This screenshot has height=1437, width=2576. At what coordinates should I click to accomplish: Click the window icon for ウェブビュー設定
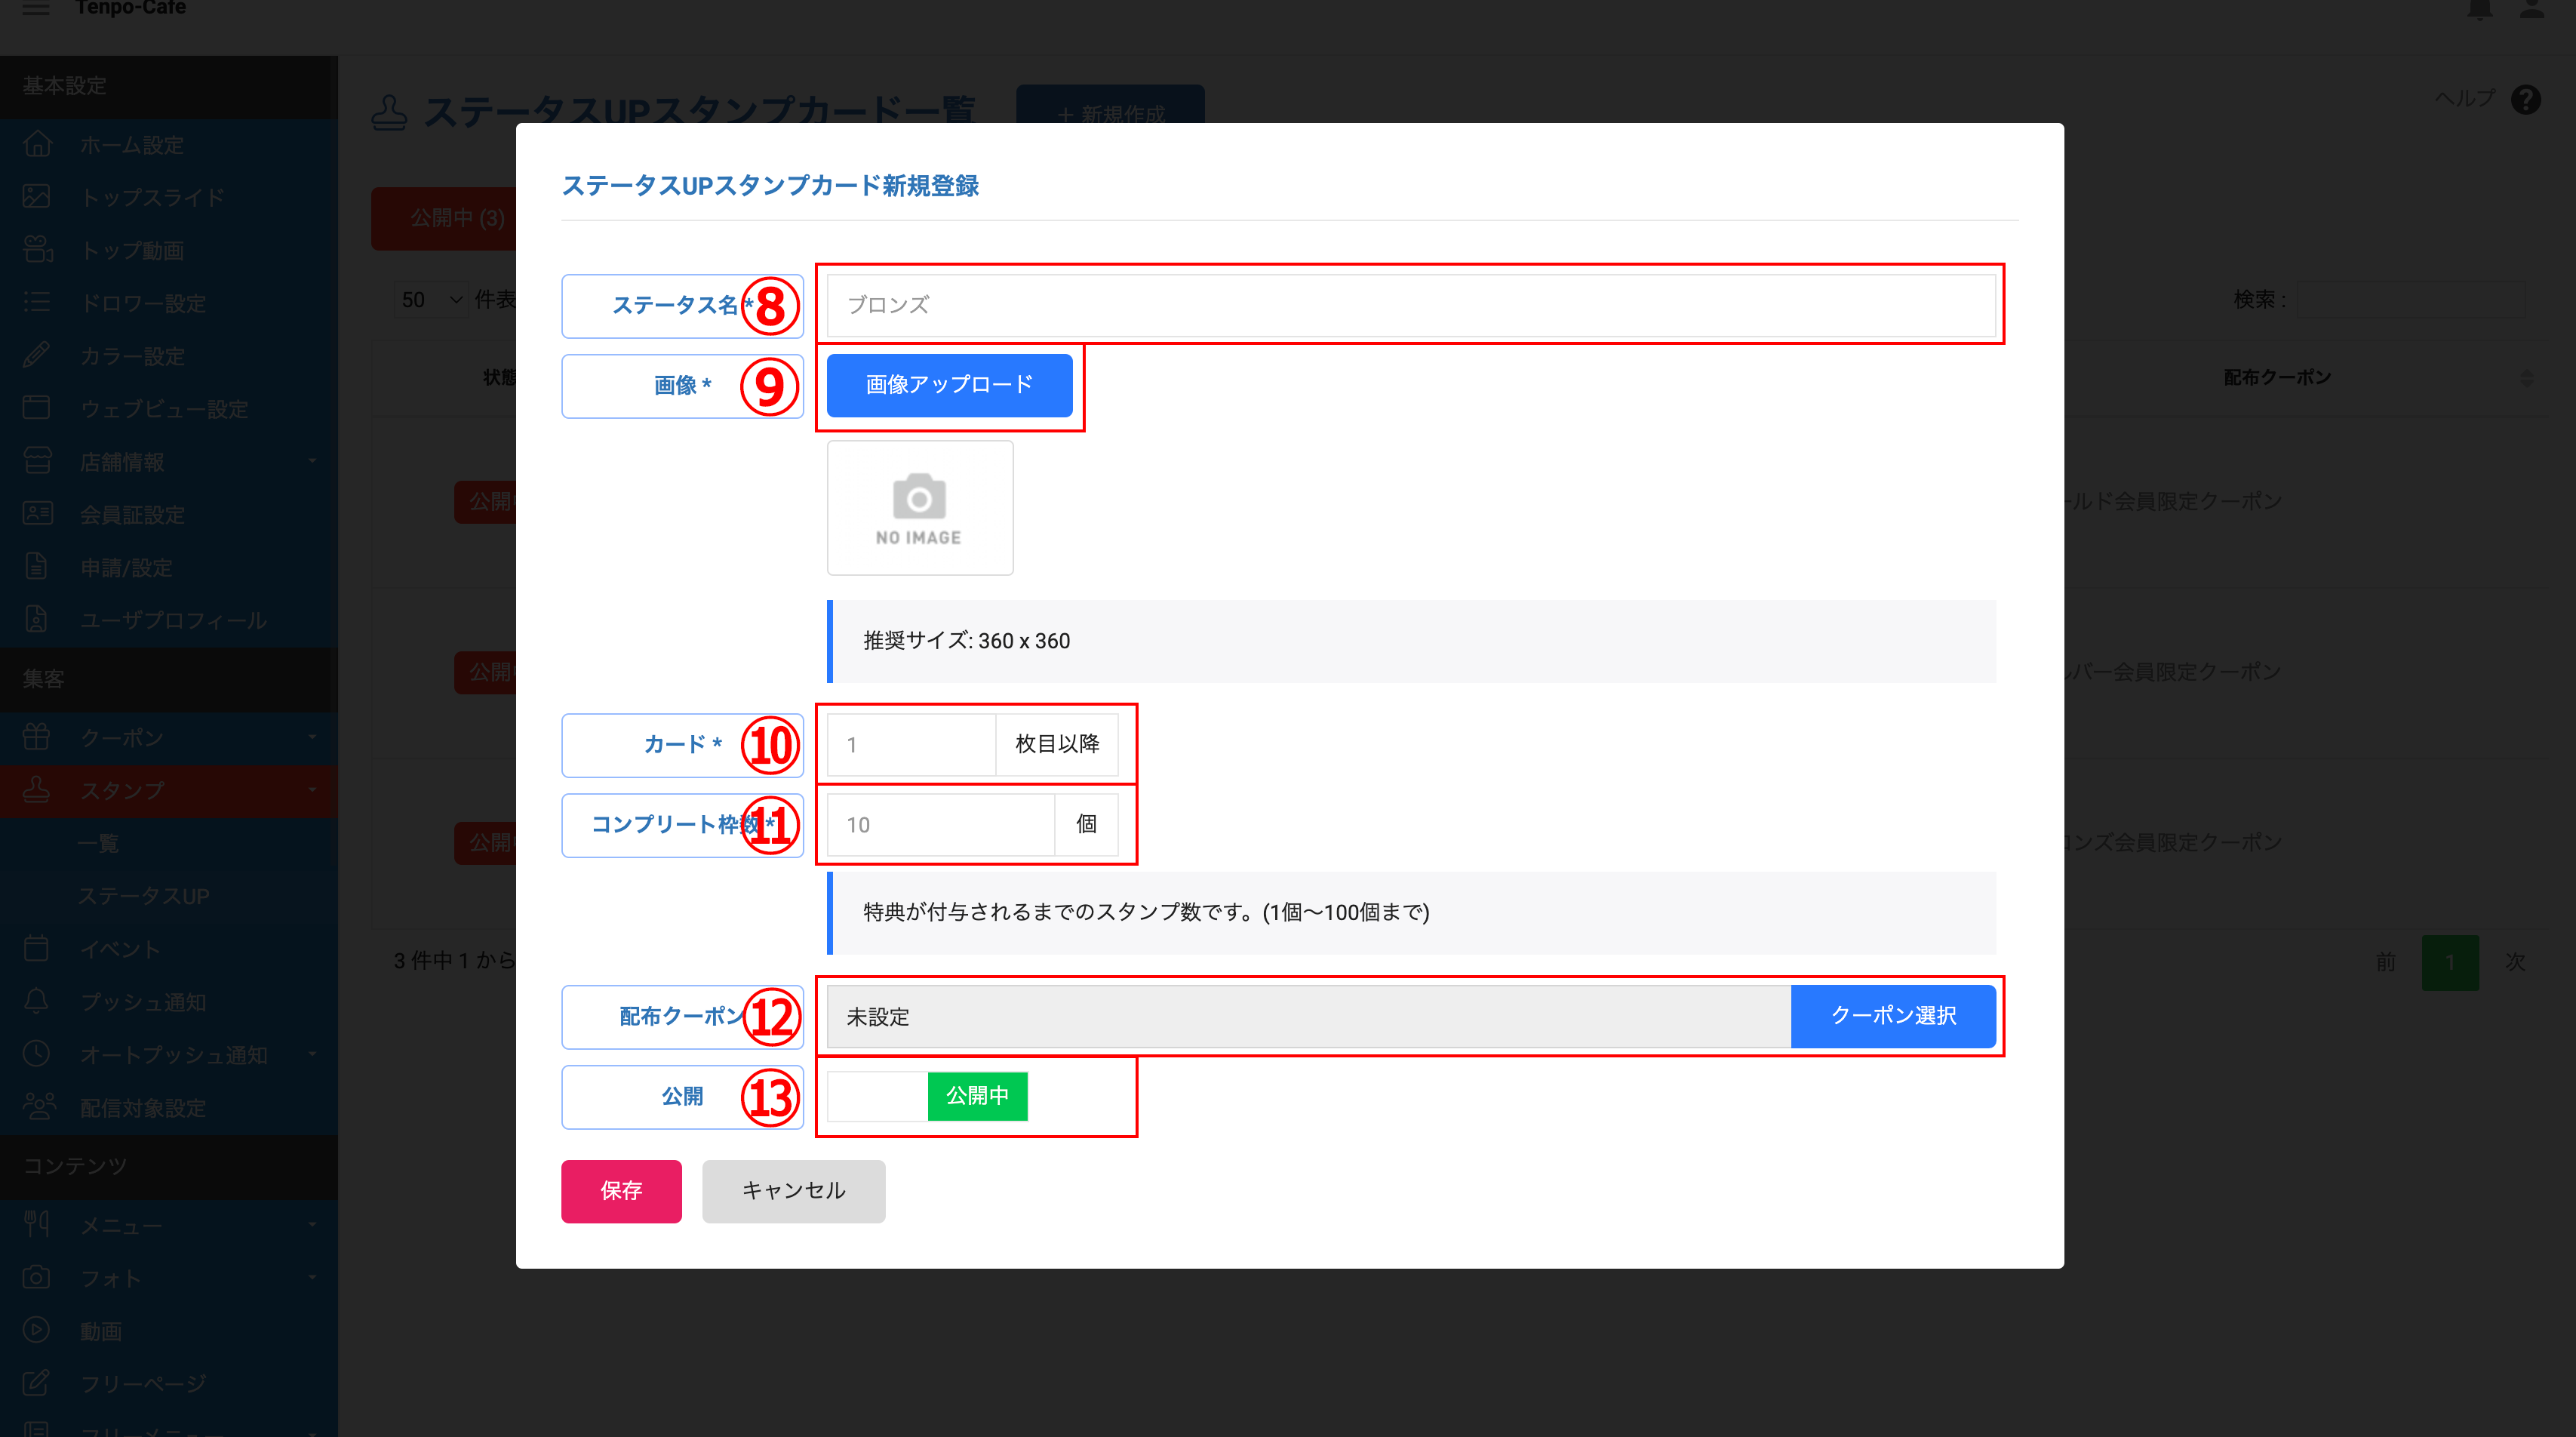click(37, 408)
